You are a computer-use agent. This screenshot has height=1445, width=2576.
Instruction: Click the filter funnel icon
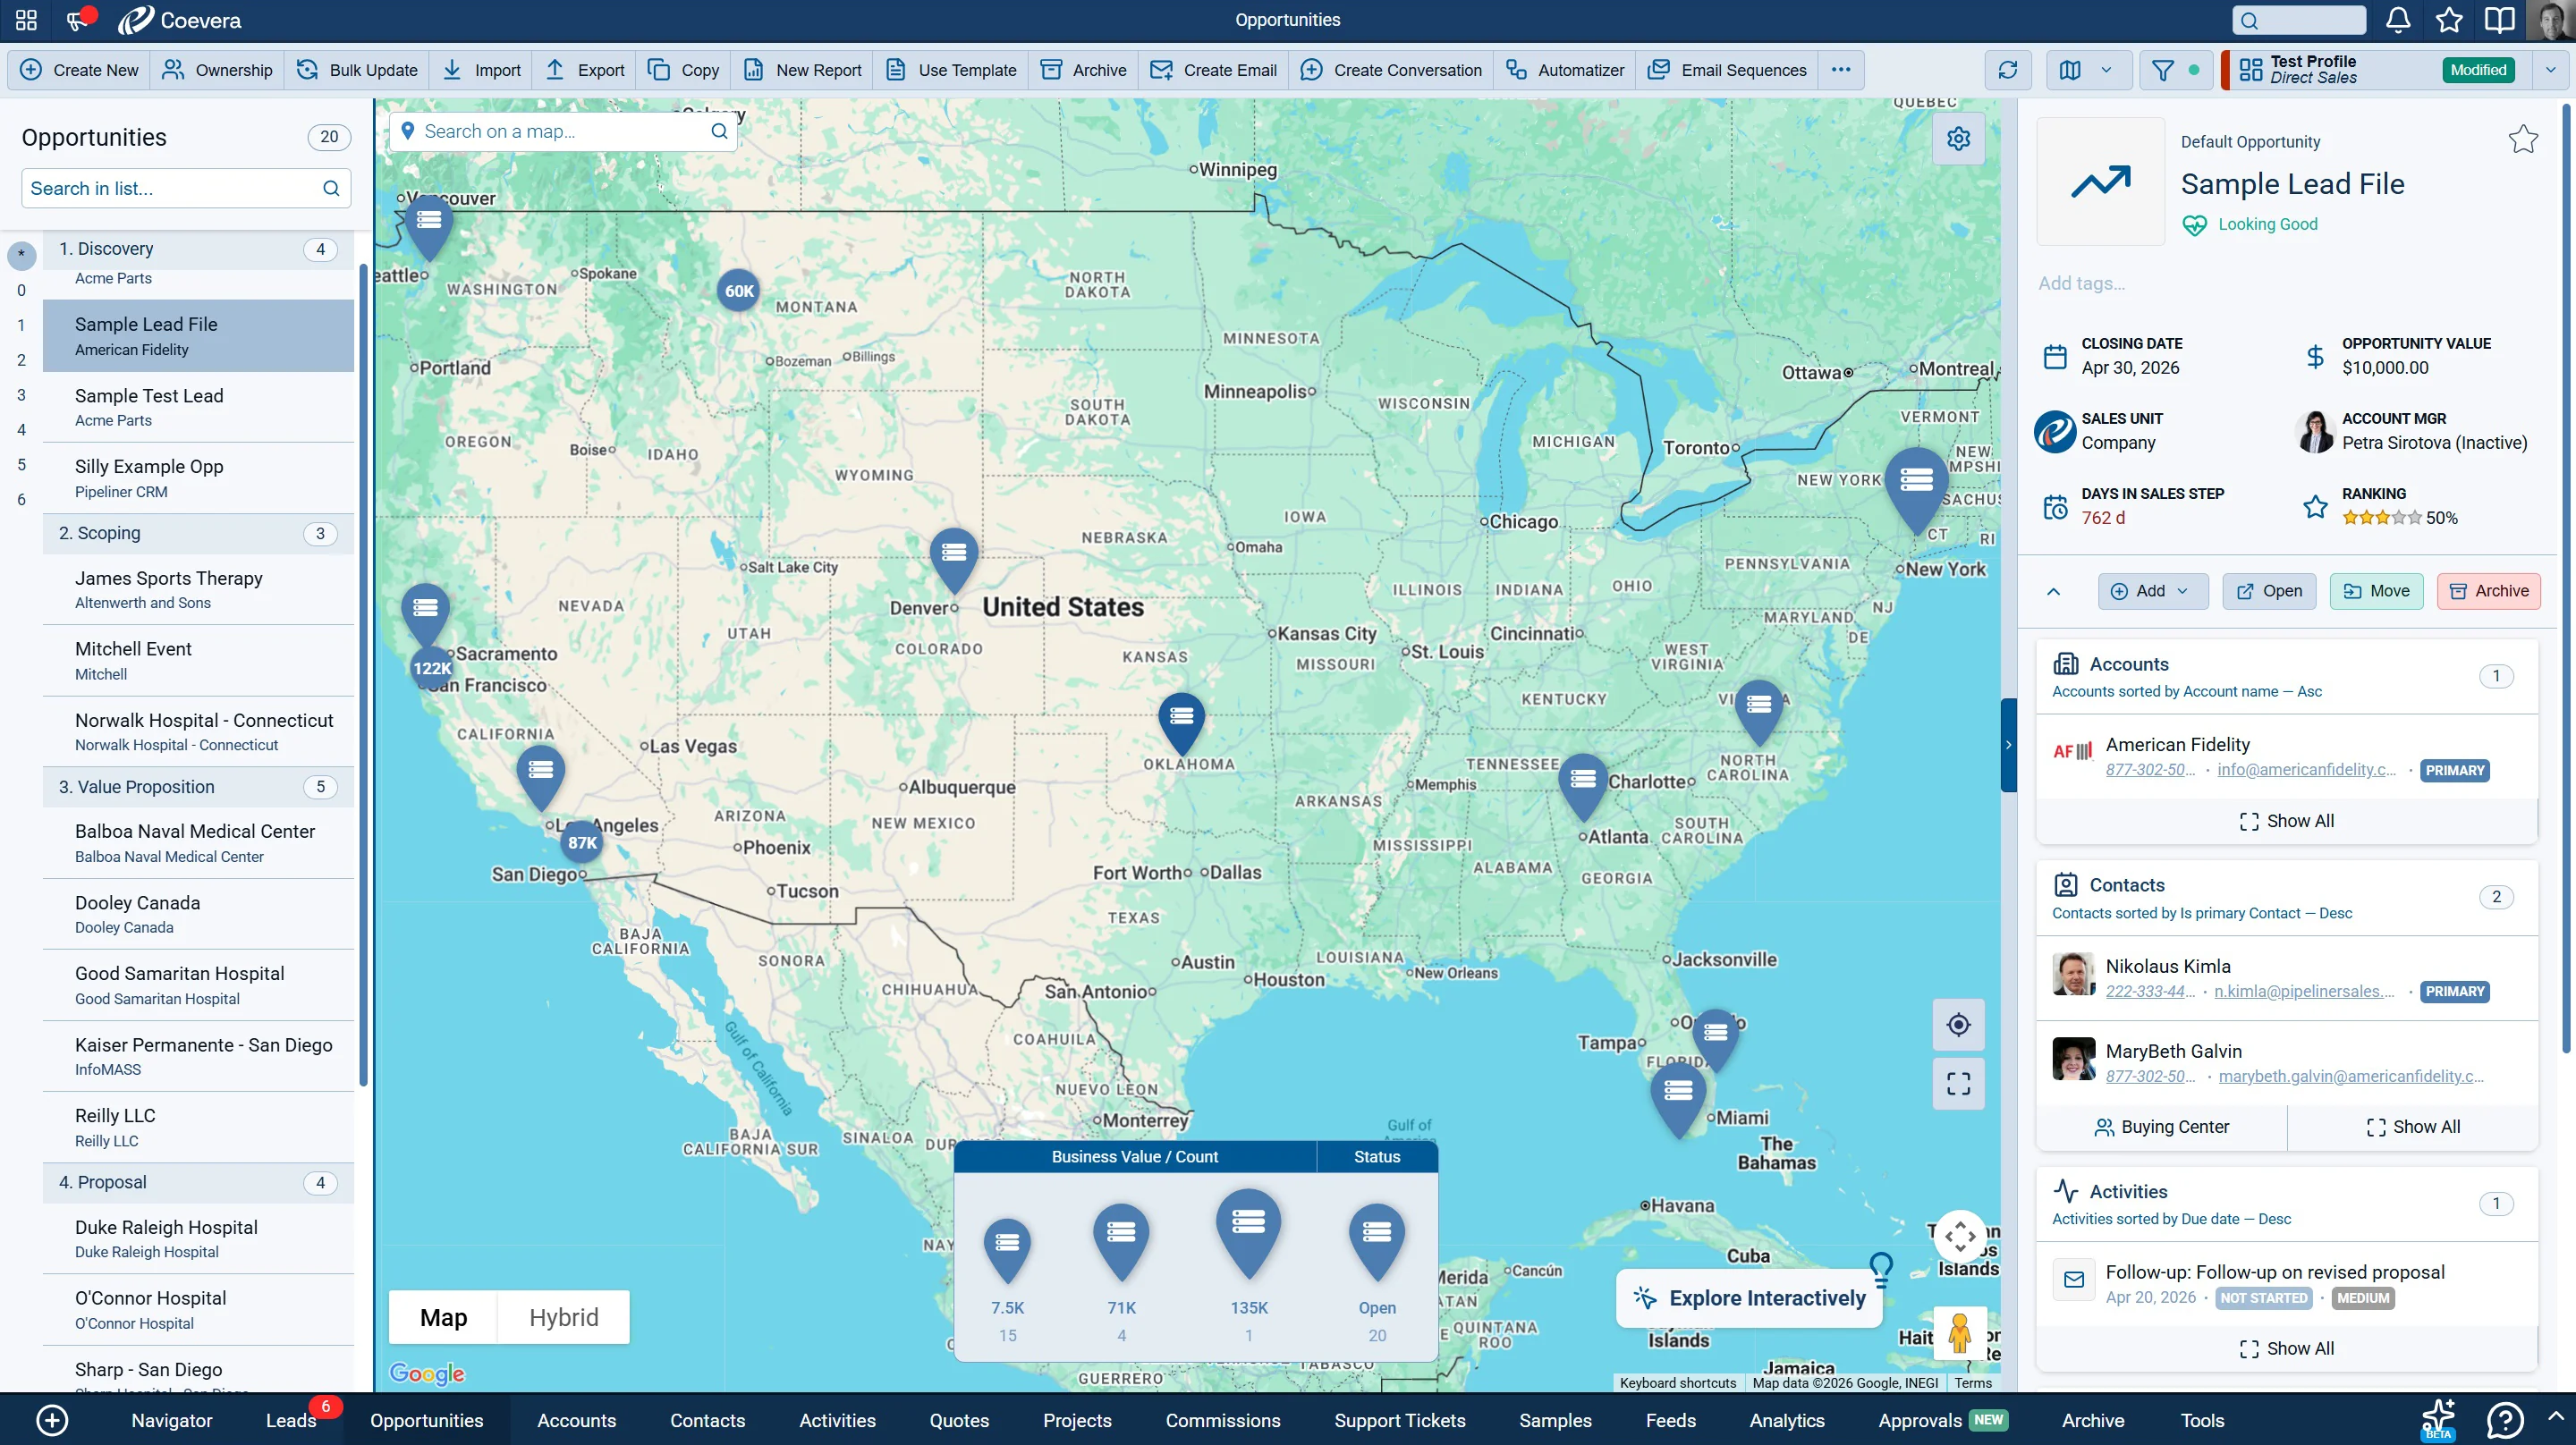click(x=2163, y=70)
